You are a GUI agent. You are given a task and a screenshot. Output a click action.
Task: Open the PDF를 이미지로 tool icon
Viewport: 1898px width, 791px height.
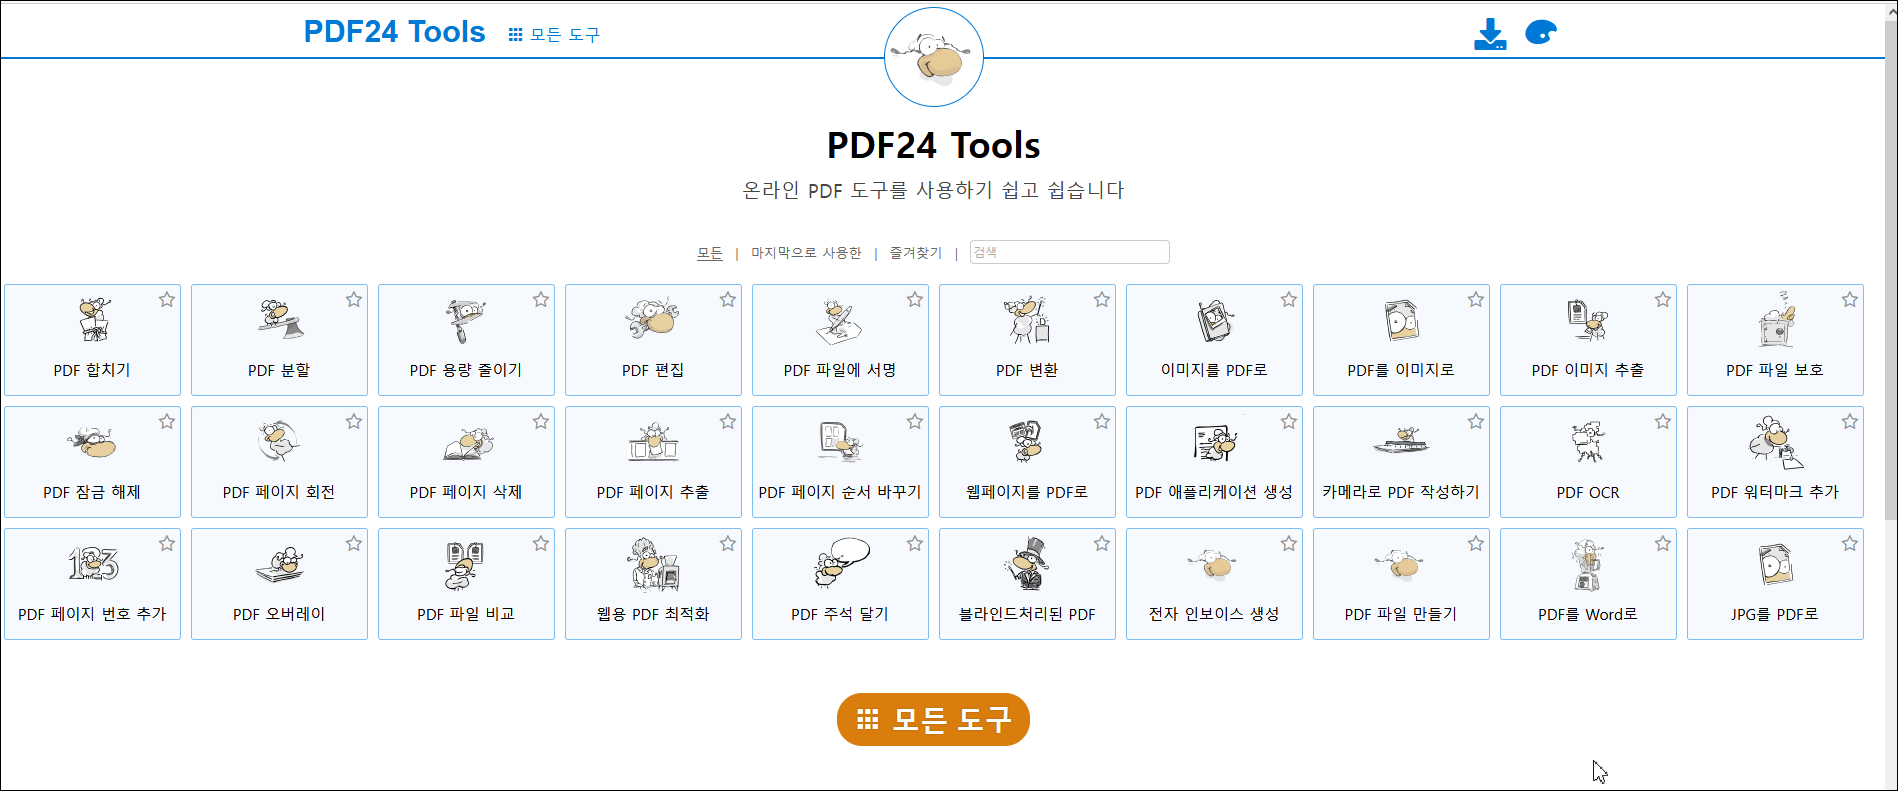pyautogui.click(x=1401, y=320)
